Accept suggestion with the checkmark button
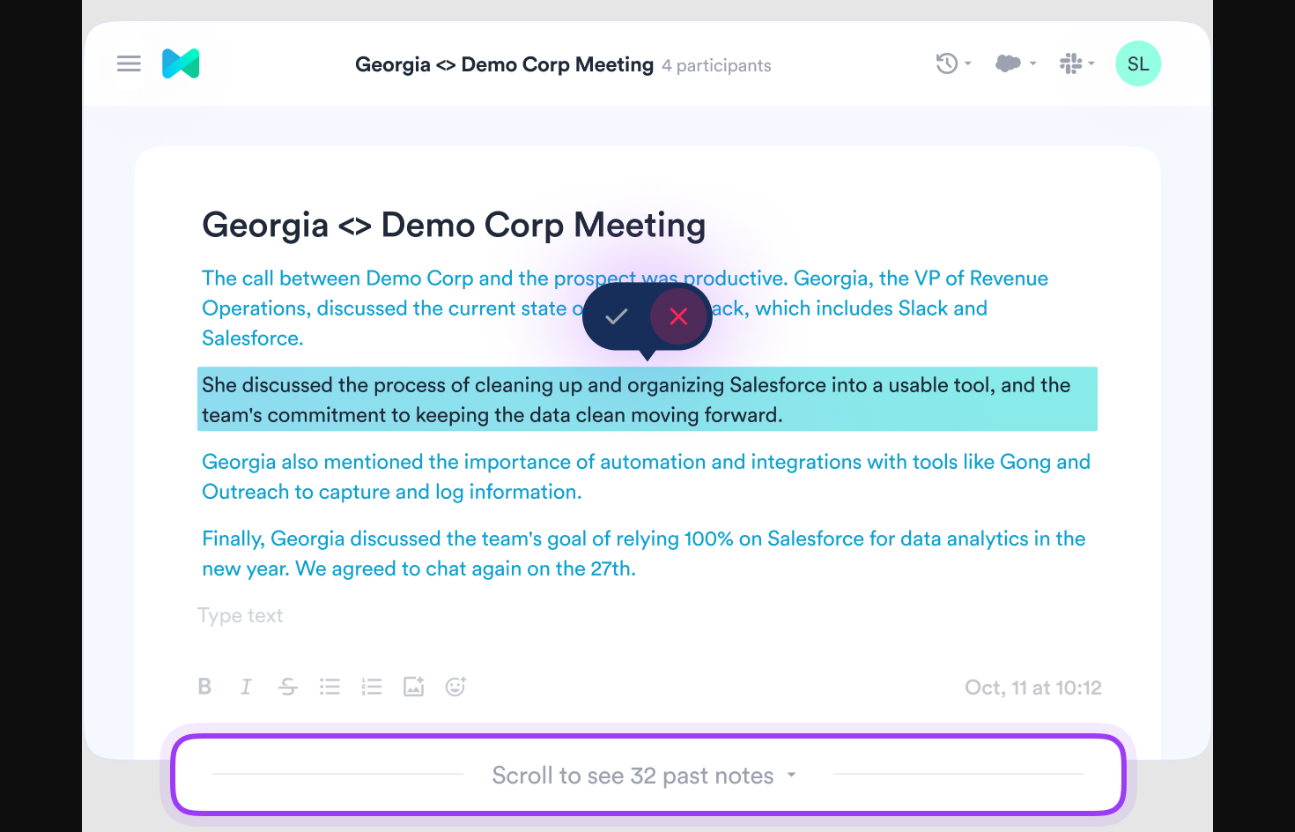The width and height of the screenshot is (1295, 832). [x=616, y=317]
